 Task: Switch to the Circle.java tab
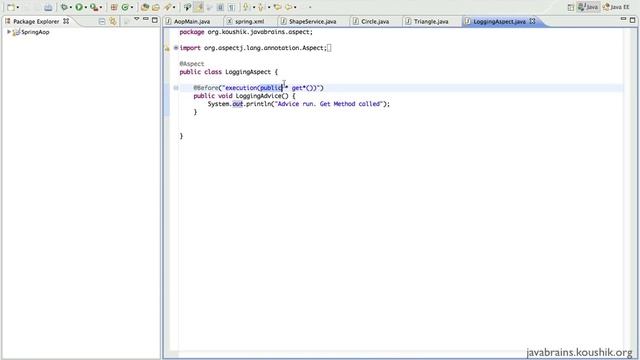click(375, 21)
